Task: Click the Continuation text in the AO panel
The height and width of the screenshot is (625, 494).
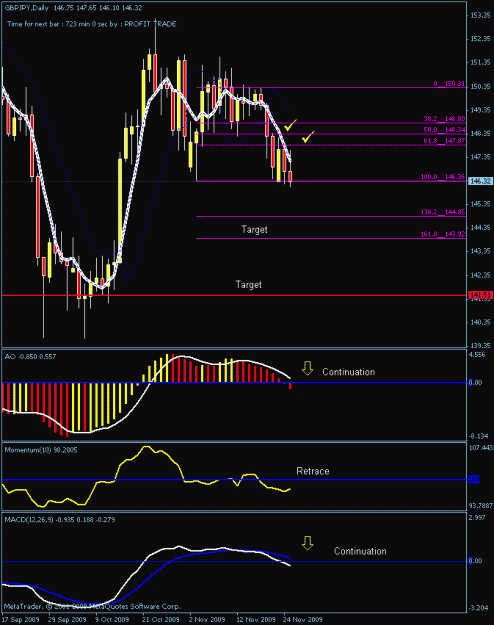Action: pyautogui.click(x=348, y=372)
